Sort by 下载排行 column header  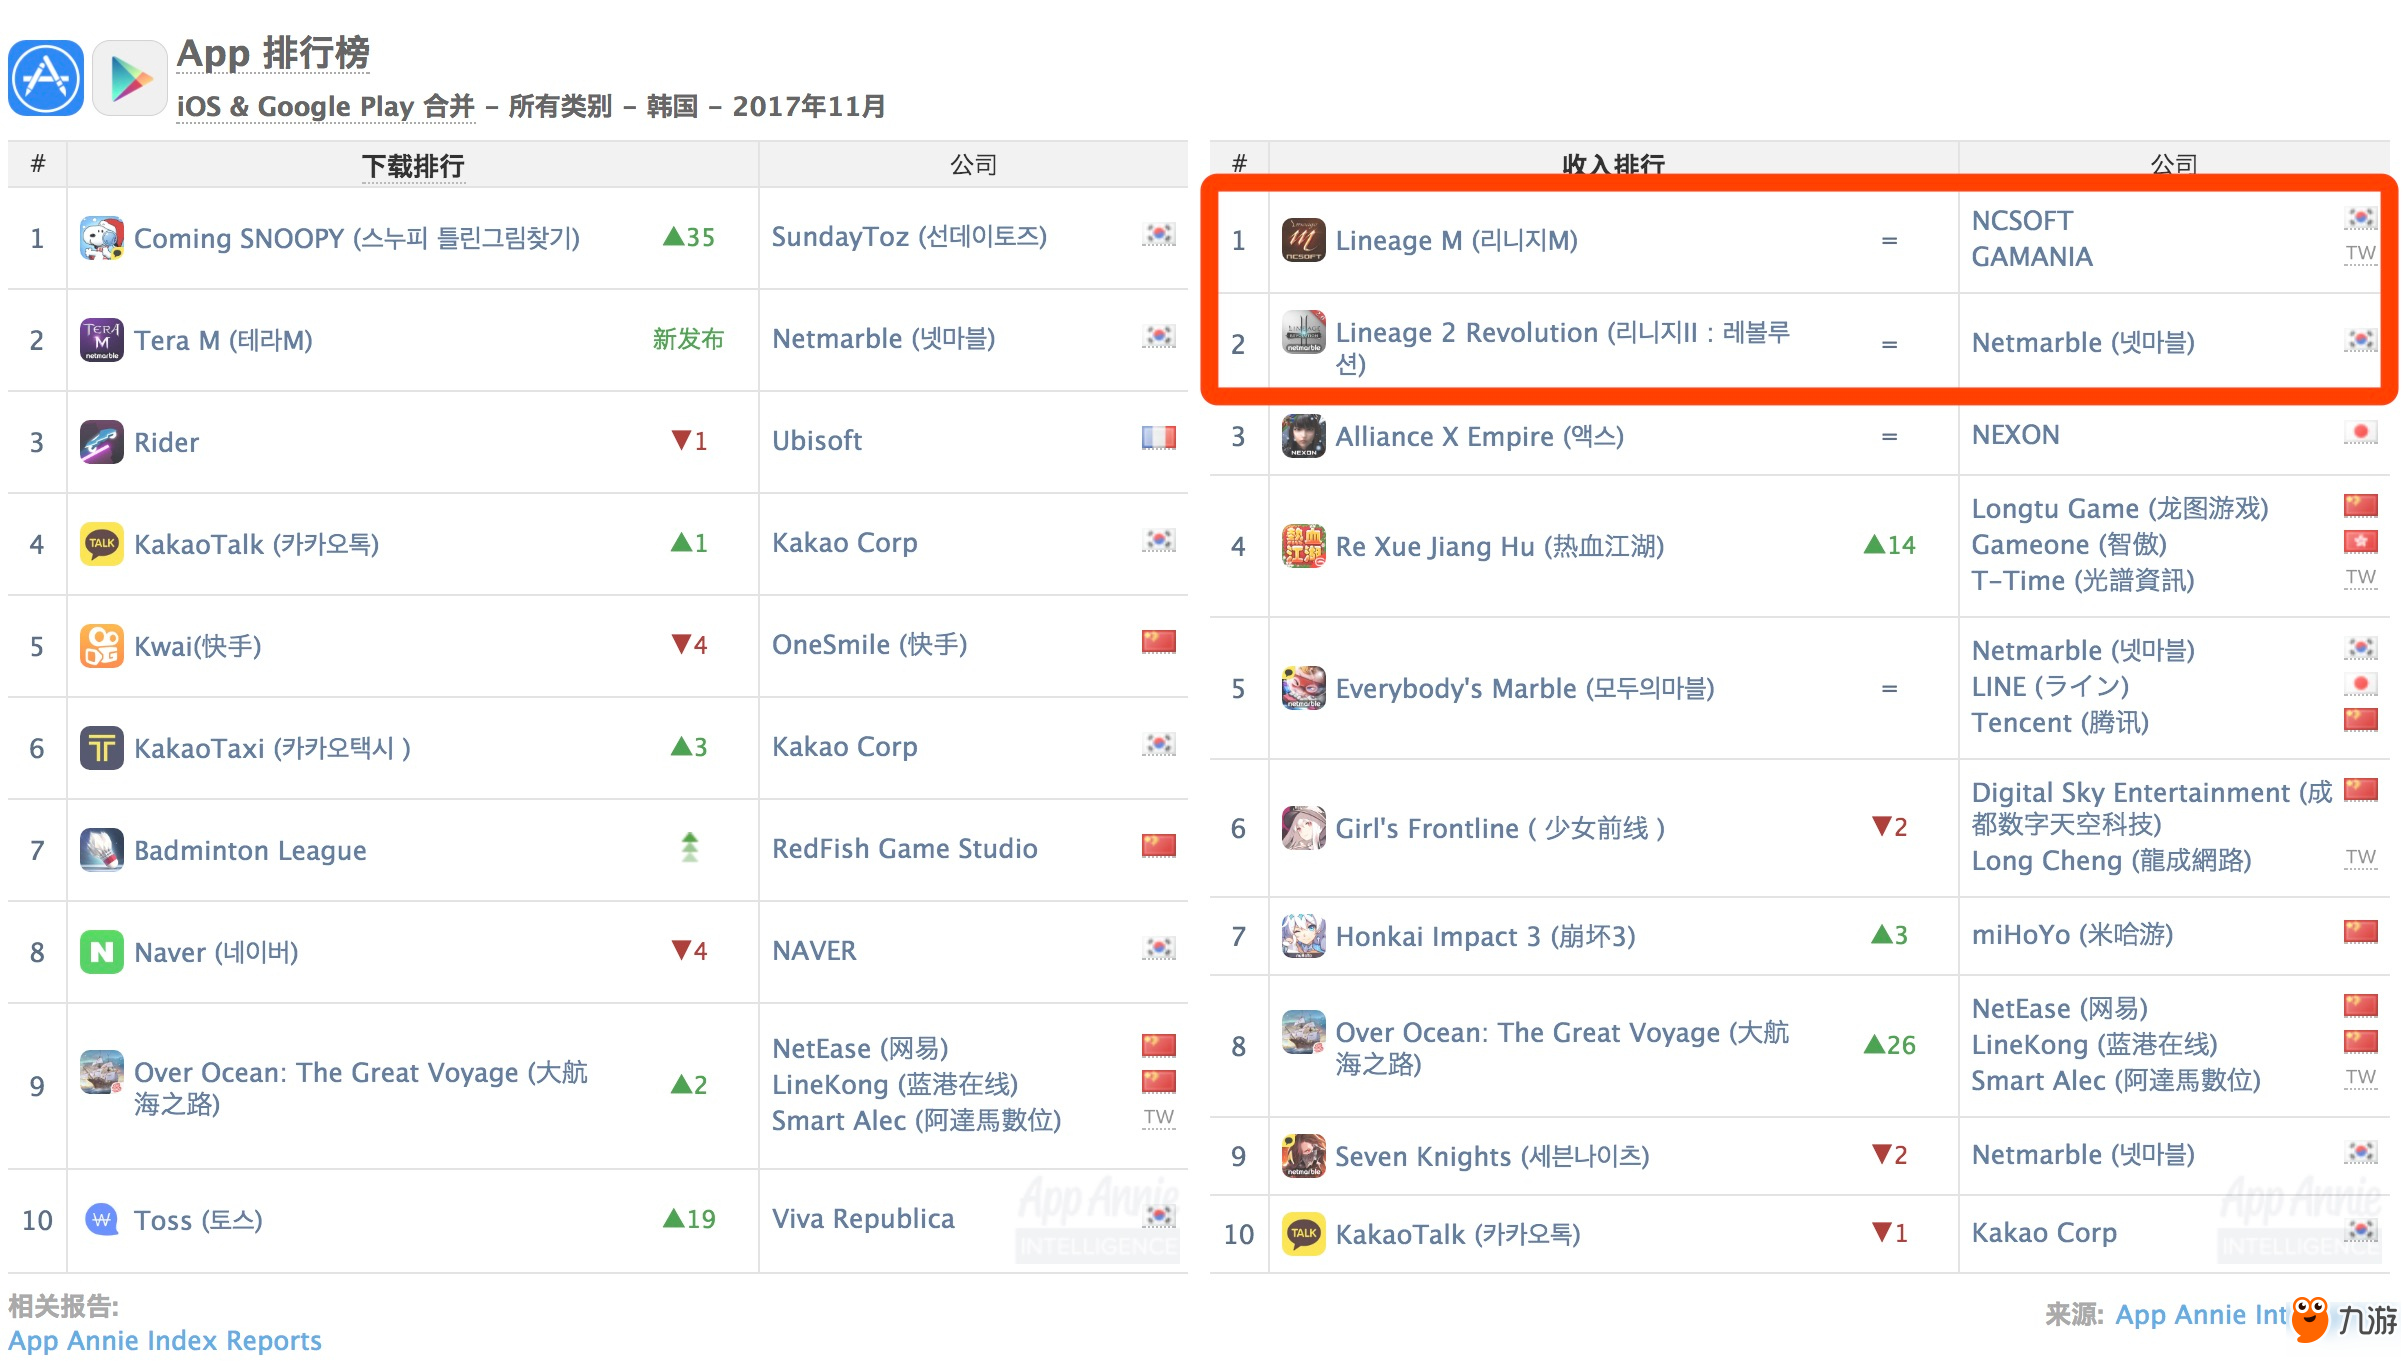click(413, 165)
